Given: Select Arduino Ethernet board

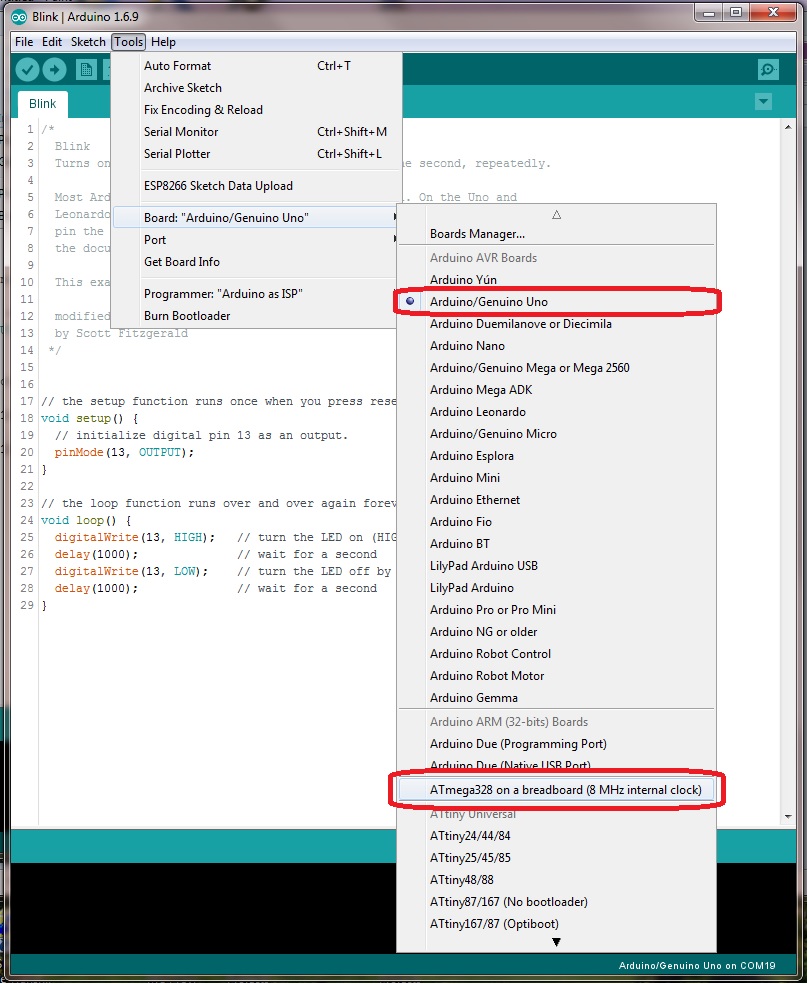Looking at the screenshot, I should (x=557, y=500).
